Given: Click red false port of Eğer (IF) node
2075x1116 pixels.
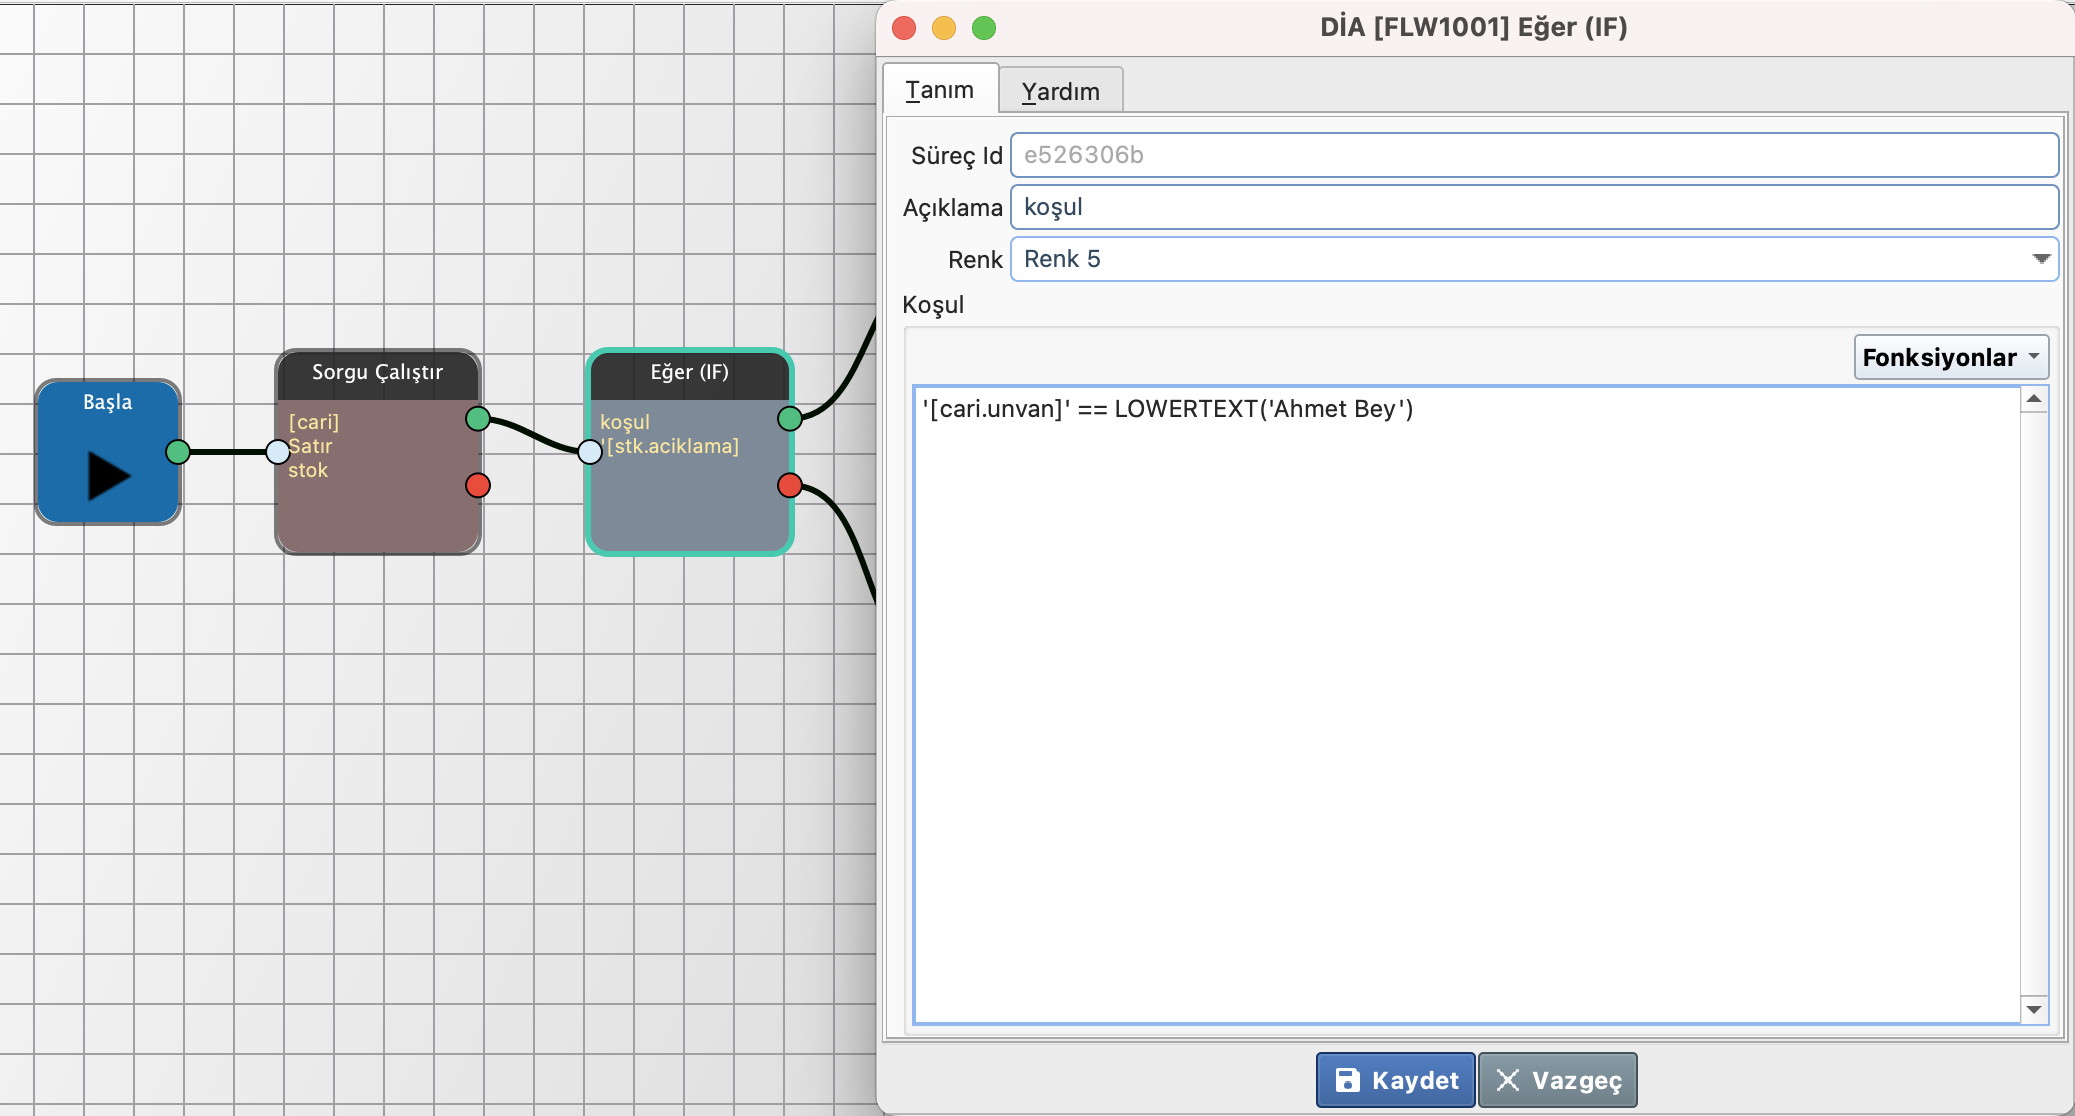Looking at the screenshot, I should (x=790, y=485).
